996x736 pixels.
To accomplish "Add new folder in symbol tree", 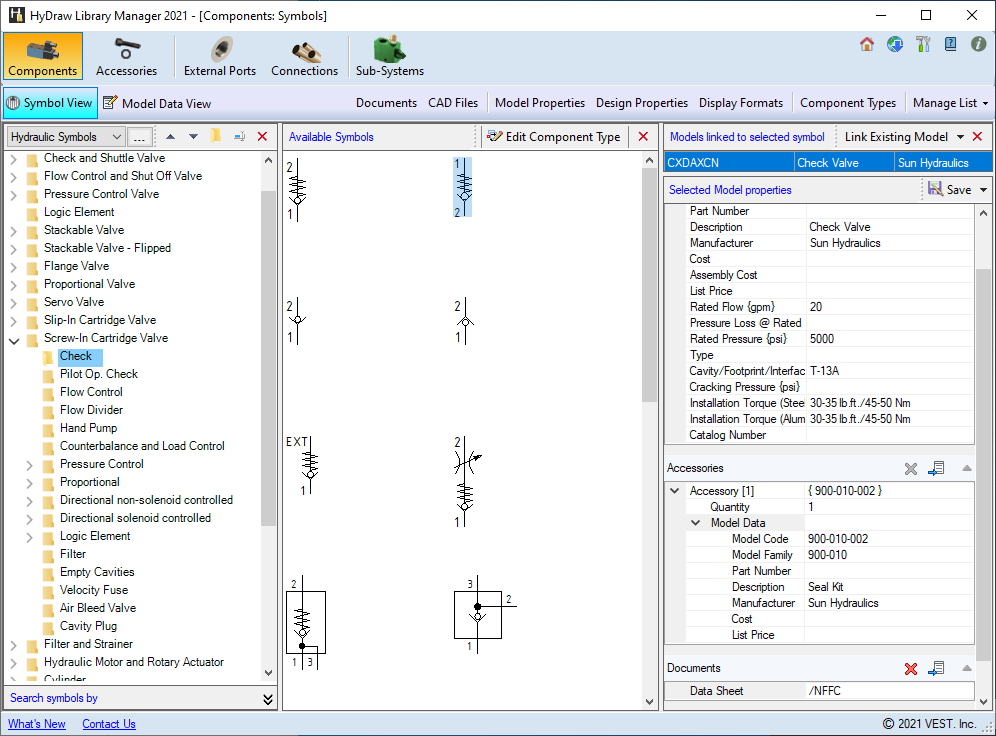I will point(216,137).
